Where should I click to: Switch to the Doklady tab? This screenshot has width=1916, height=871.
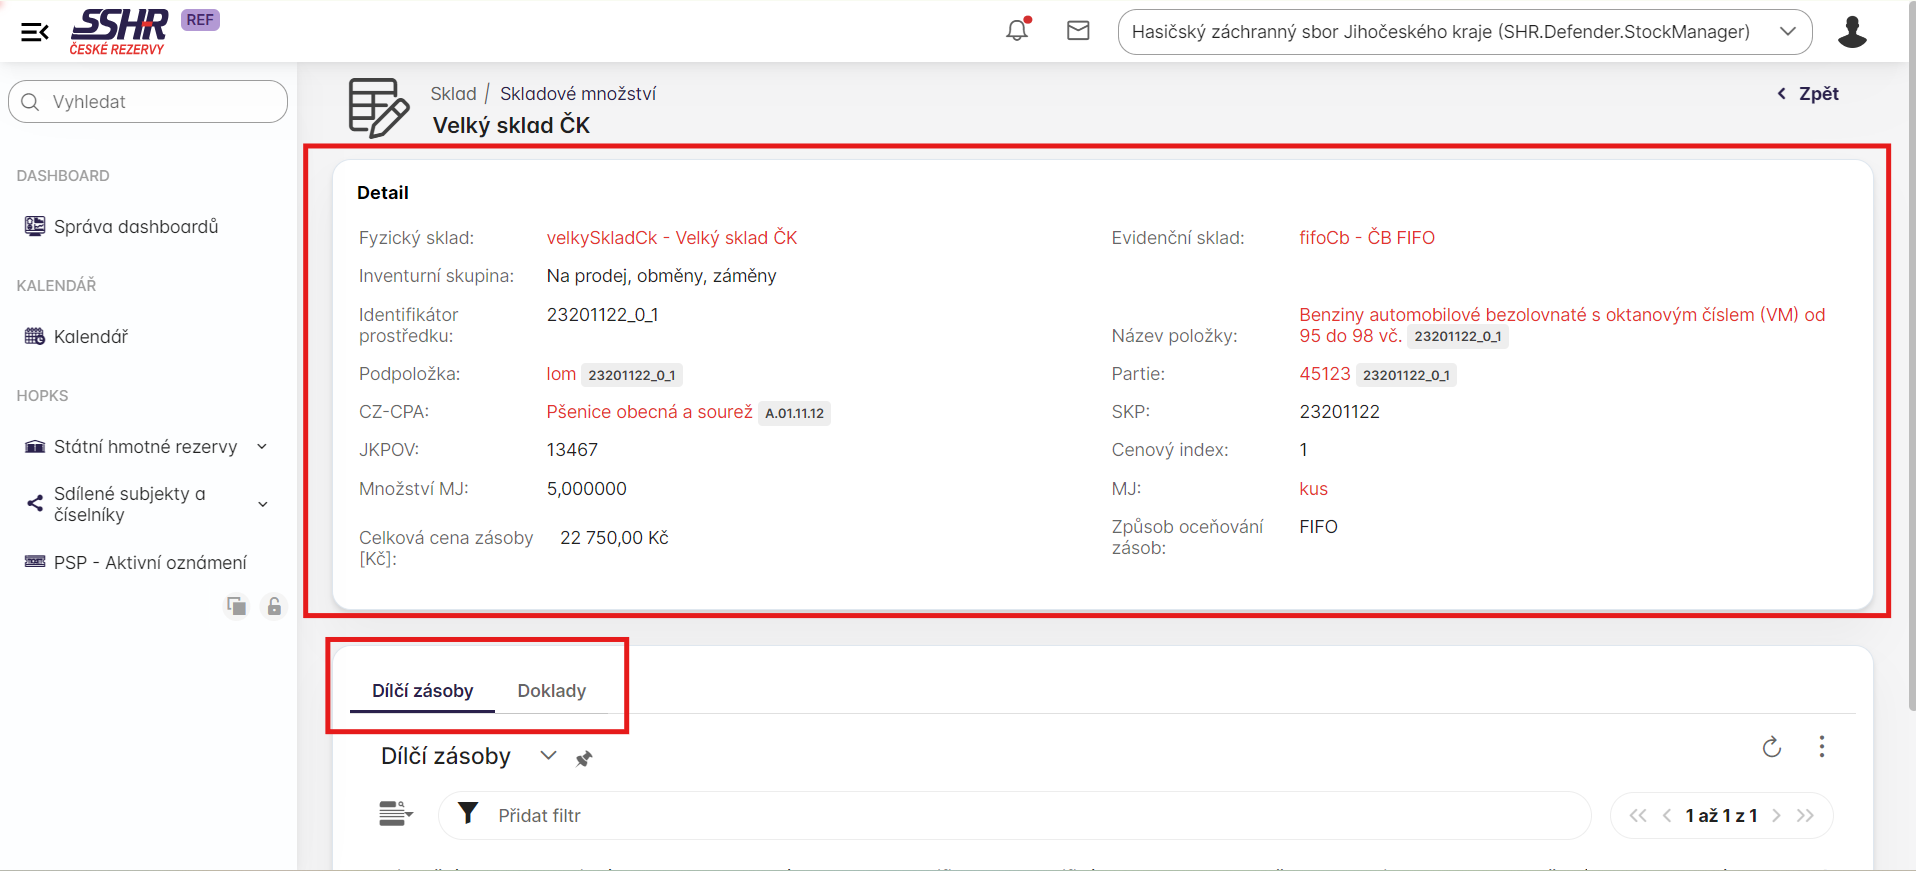(x=551, y=691)
